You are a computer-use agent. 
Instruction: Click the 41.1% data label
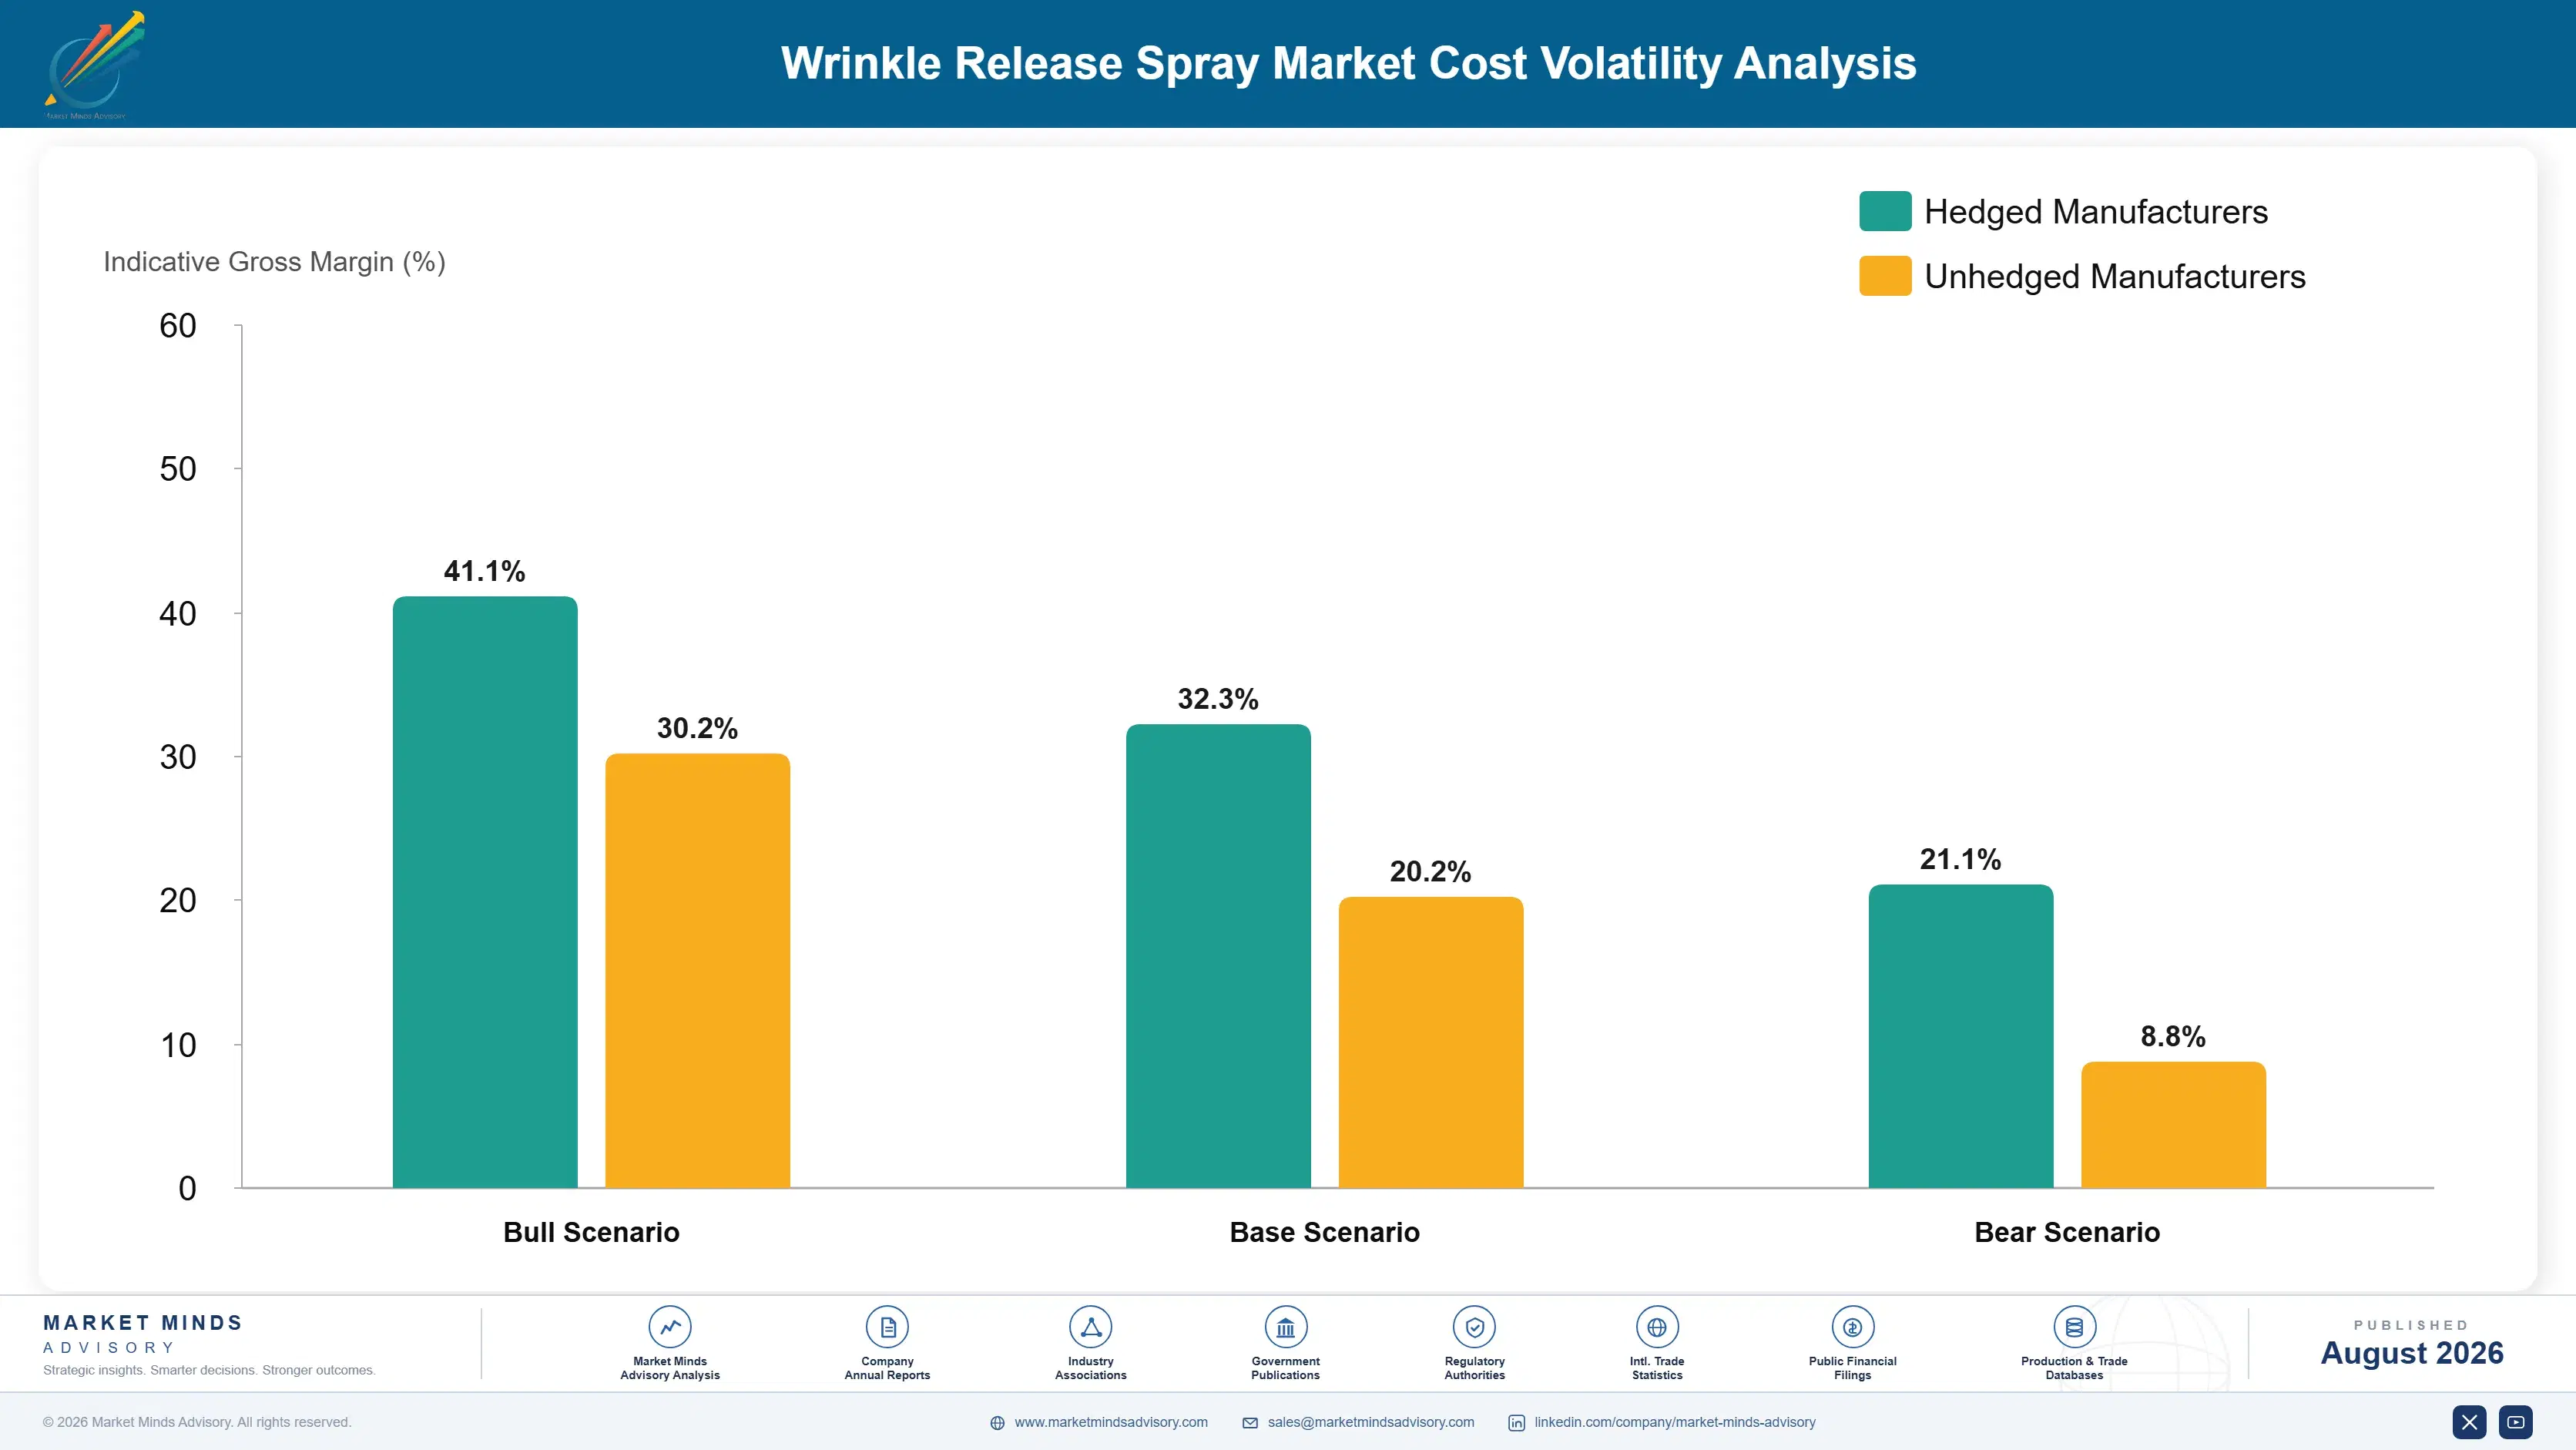pos(485,571)
